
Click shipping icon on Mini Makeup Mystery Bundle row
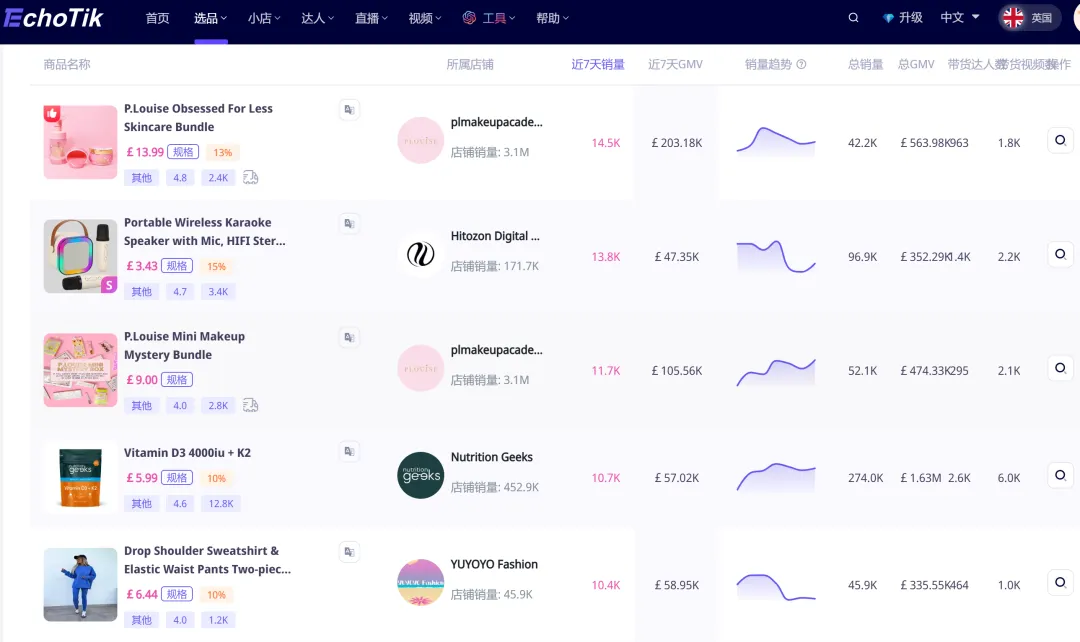coord(251,406)
